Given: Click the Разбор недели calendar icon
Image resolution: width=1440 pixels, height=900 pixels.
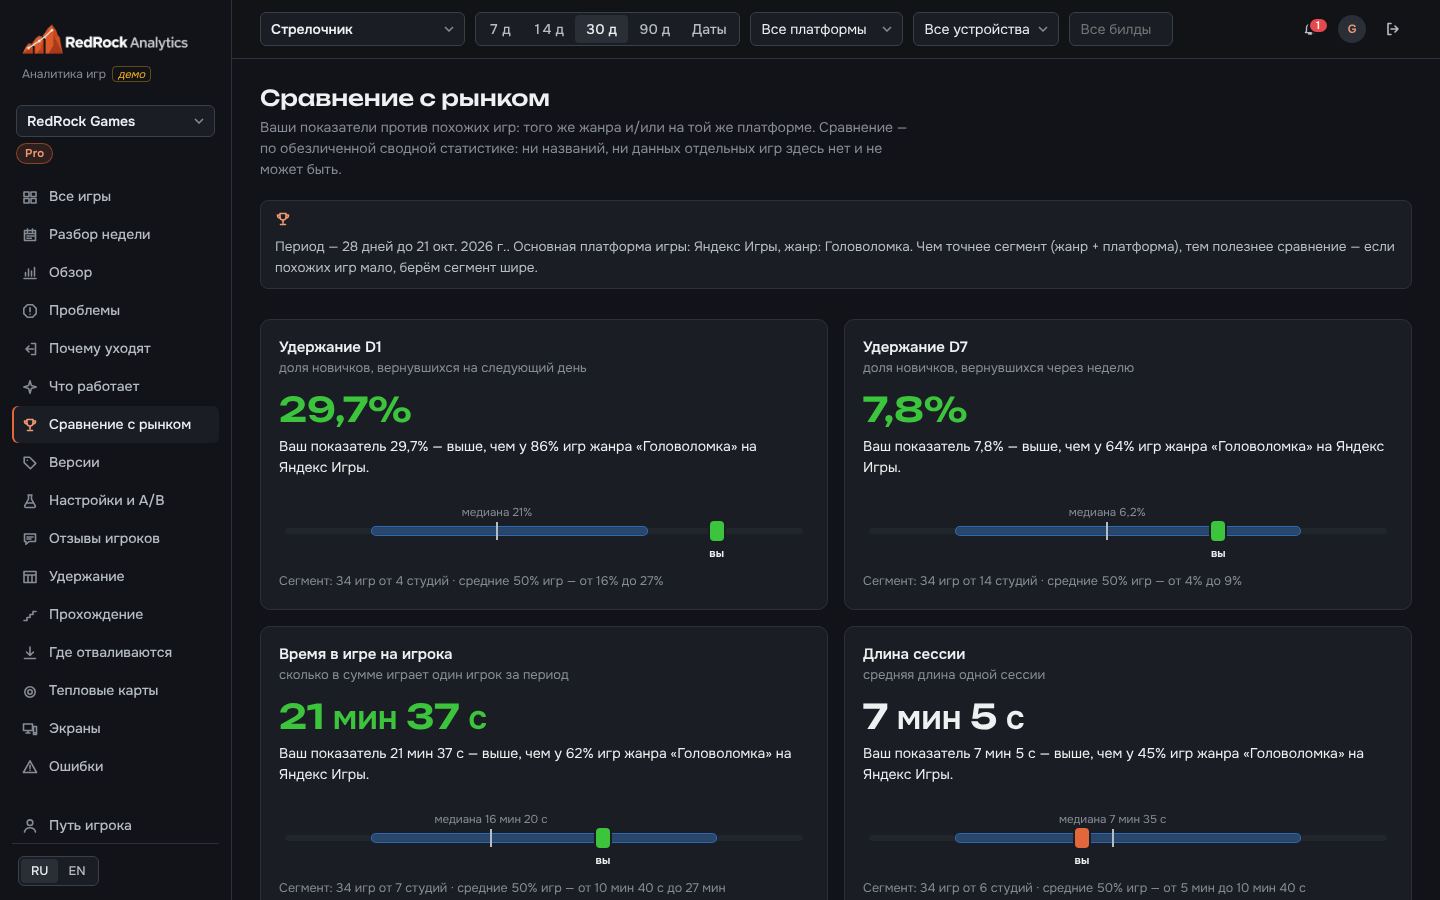Looking at the screenshot, I should [x=30, y=235].
